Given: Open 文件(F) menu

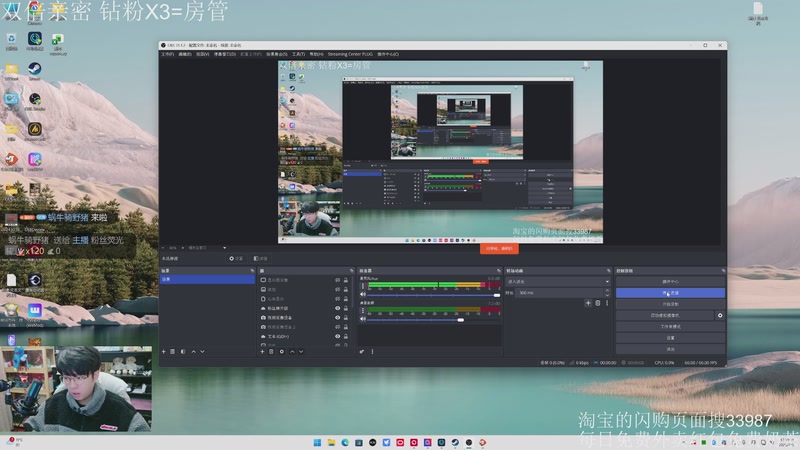Looking at the screenshot, I should coord(168,54).
